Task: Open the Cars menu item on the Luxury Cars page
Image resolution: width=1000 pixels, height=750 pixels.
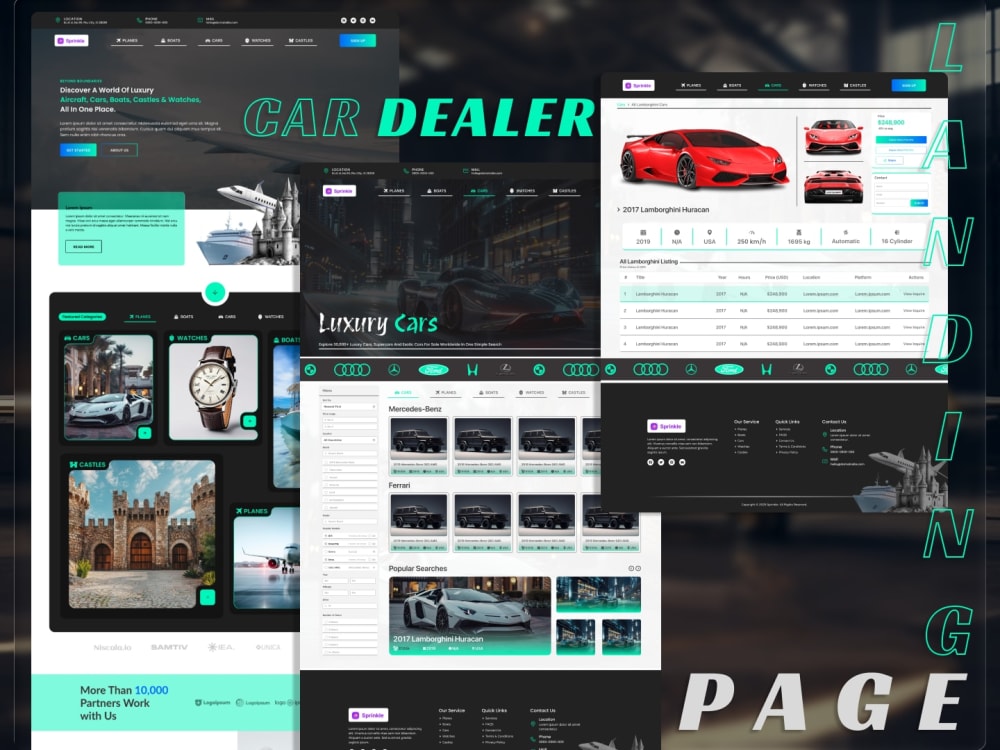Action: [x=479, y=191]
